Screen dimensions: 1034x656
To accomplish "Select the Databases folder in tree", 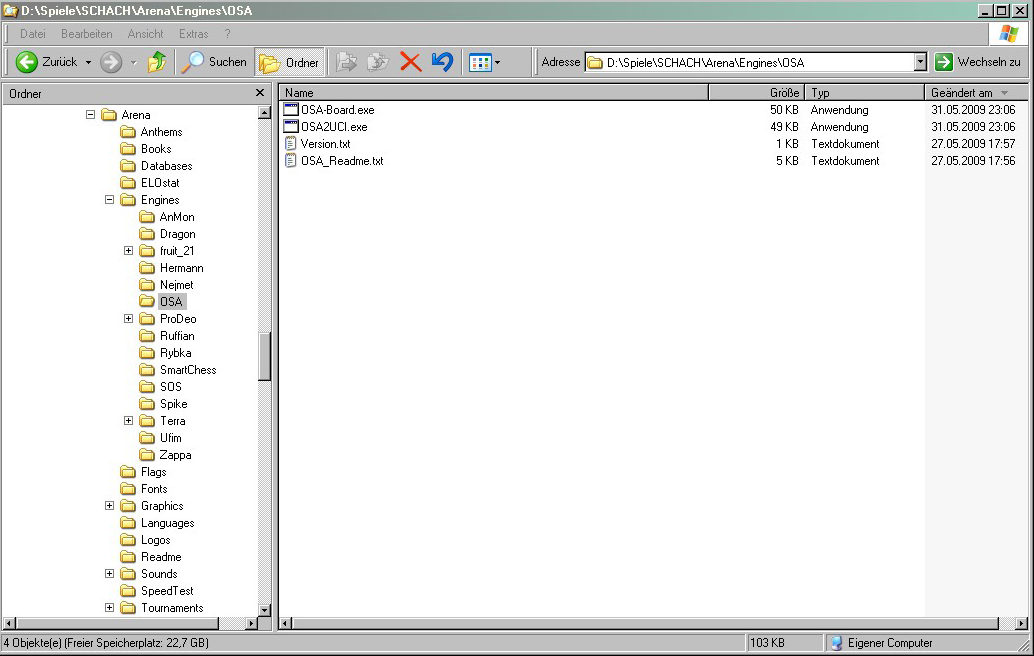I will (166, 166).
